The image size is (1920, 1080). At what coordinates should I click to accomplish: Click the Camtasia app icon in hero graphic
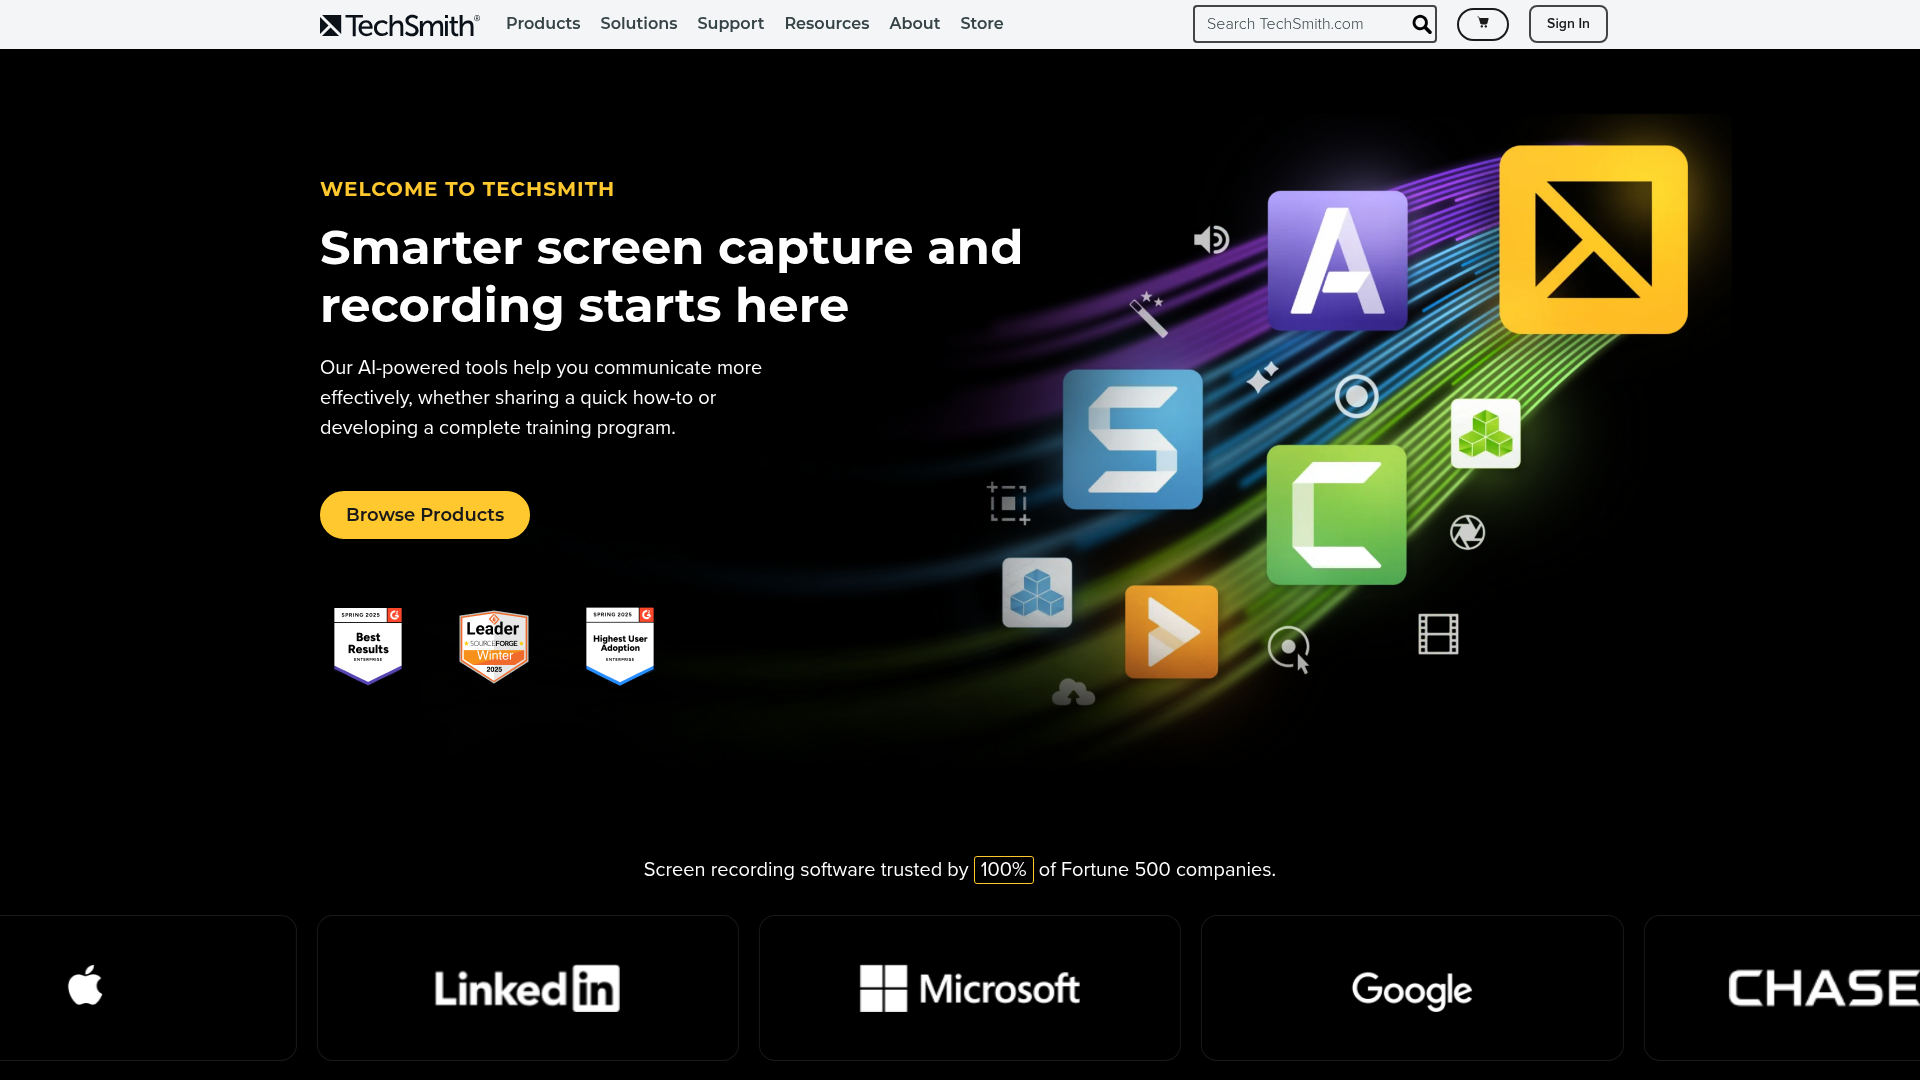coord(1337,514)
